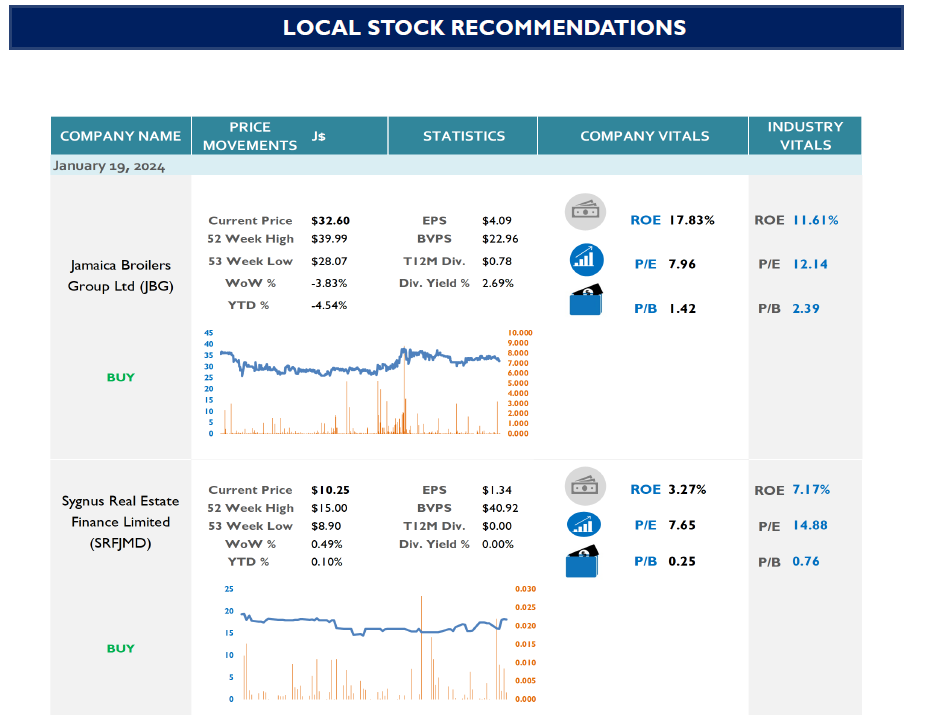
Task: Select the COMPANY NAME column header
Action: (120, 136)
